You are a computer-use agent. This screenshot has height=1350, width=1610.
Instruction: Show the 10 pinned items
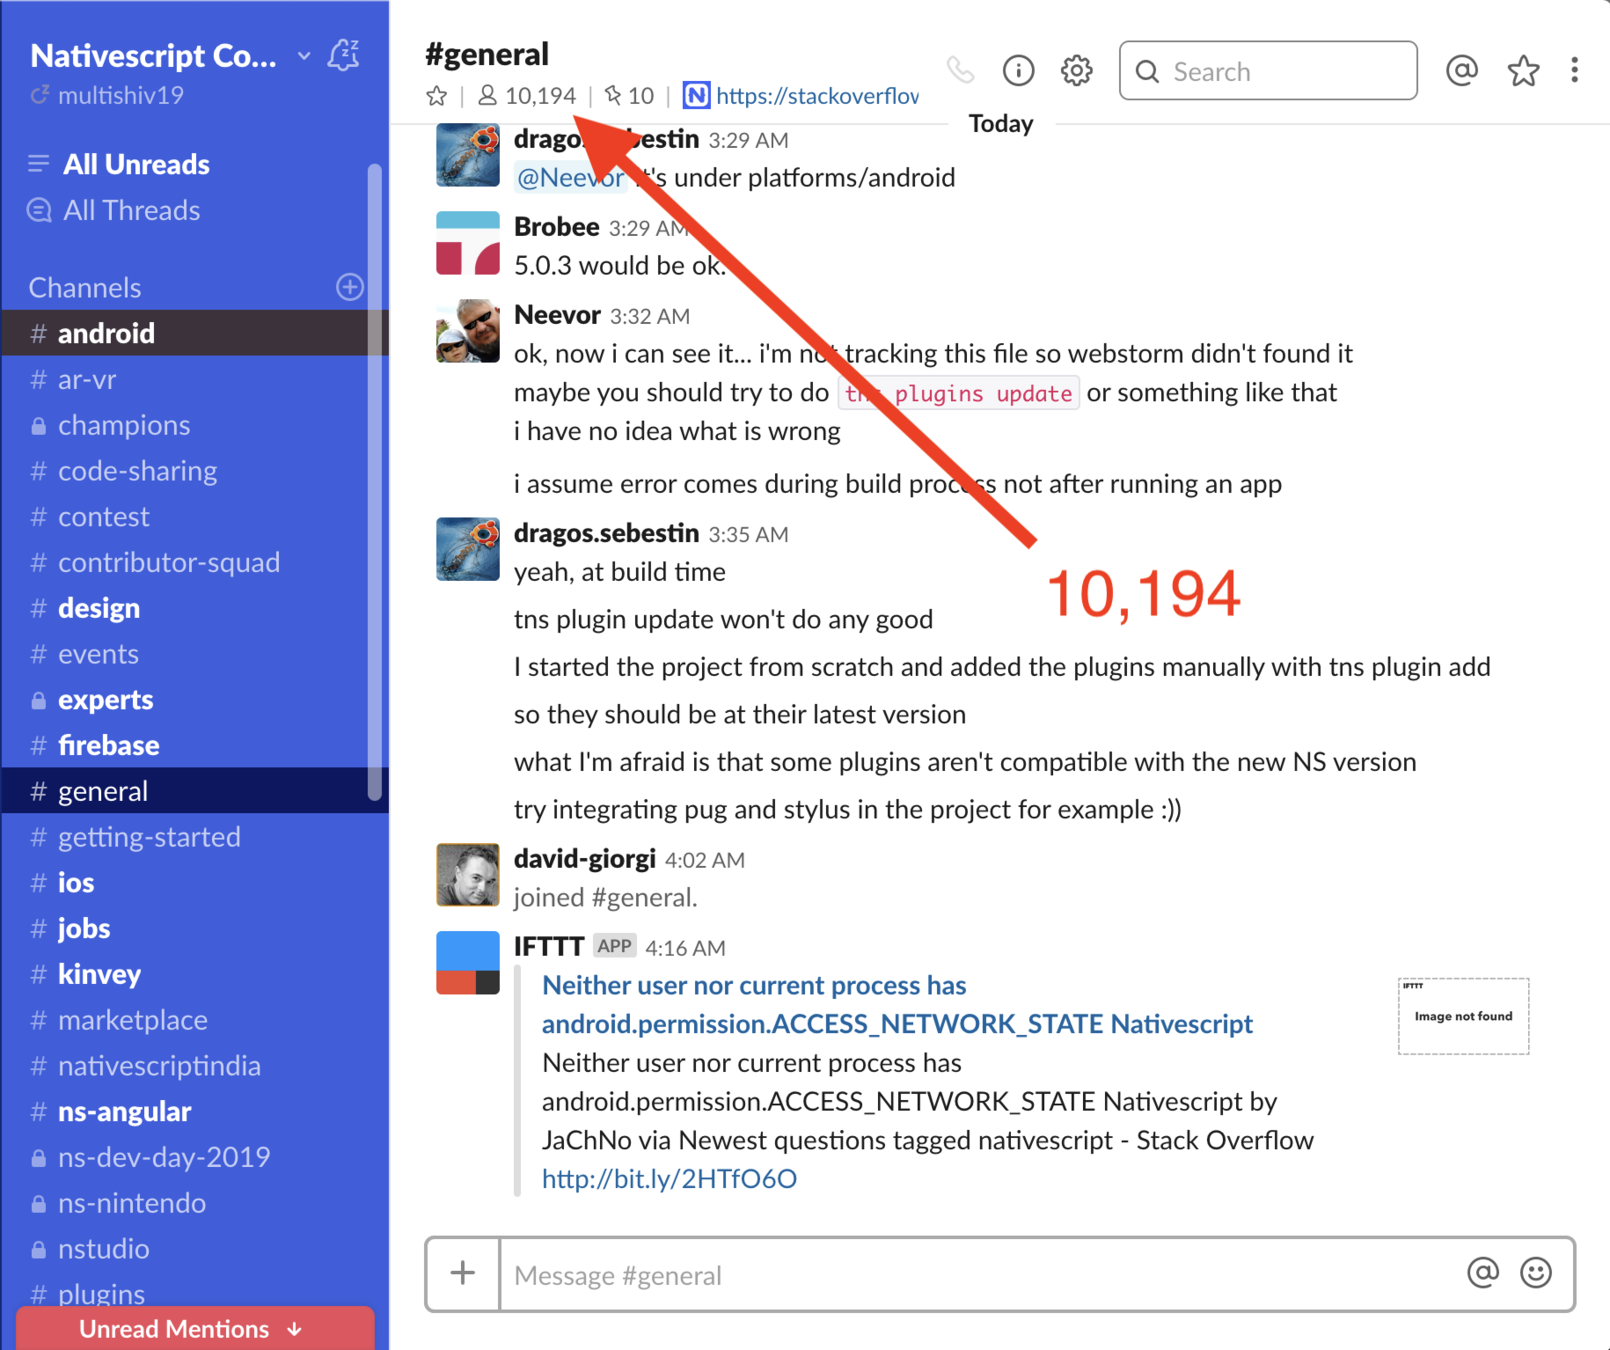pyautogui.click(x=629, y=96)
